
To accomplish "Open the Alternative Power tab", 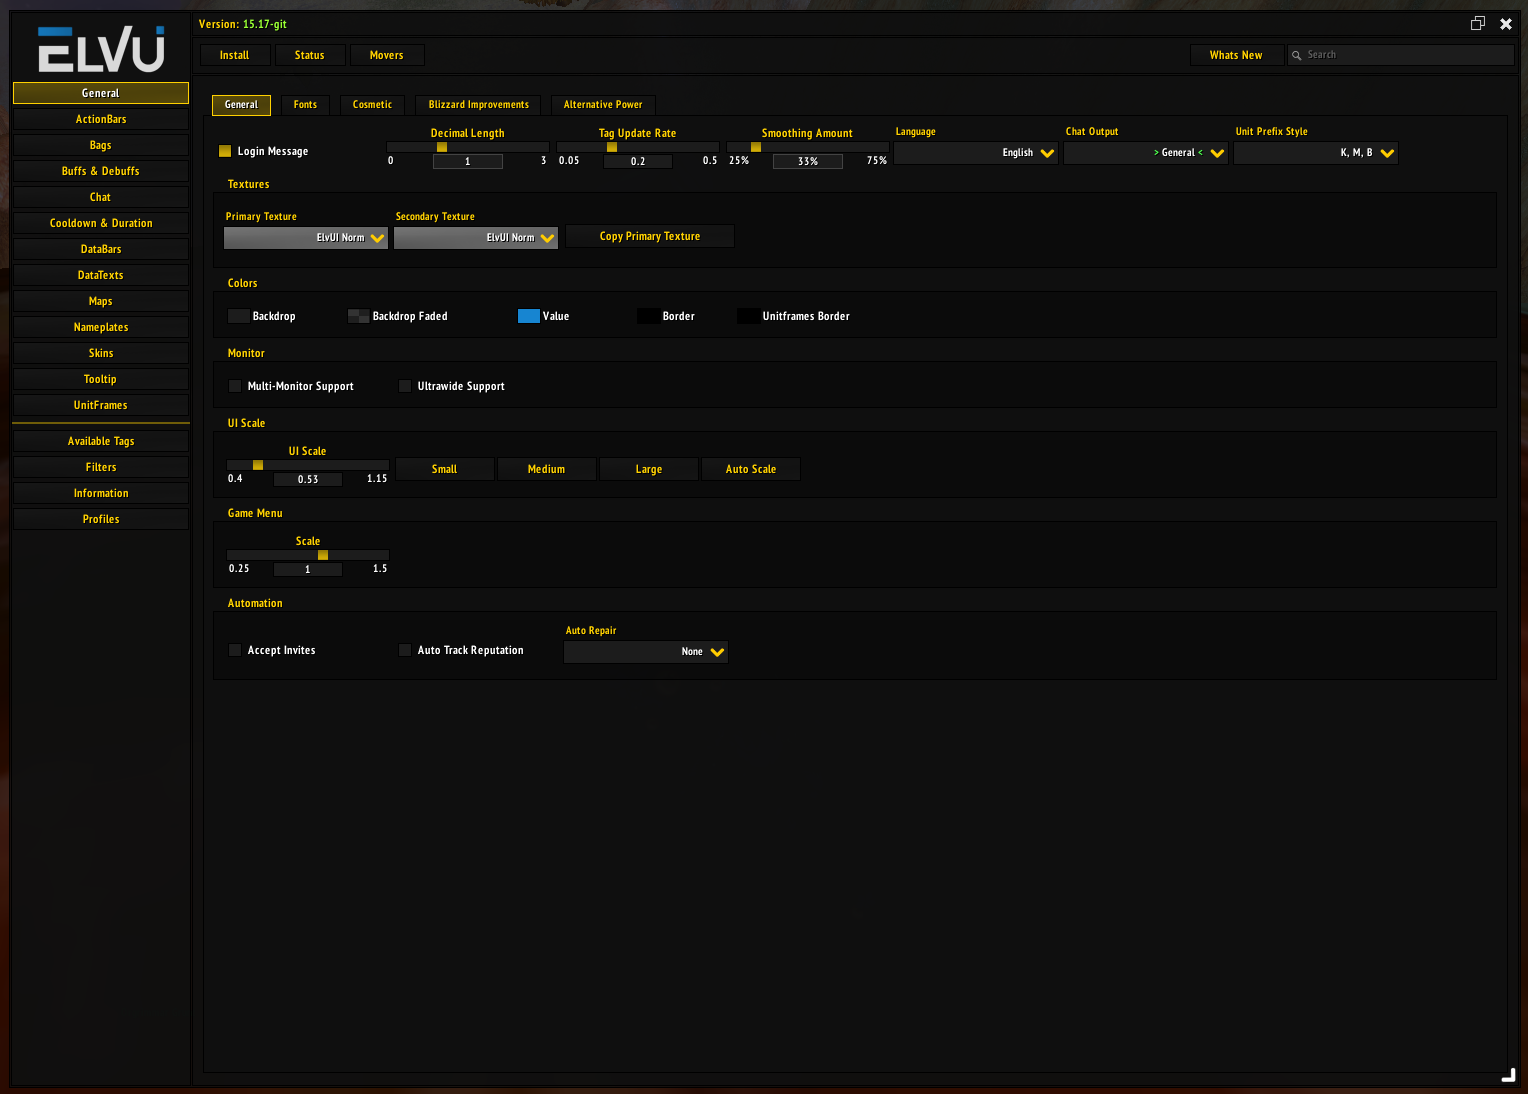I will click(603, 105).
